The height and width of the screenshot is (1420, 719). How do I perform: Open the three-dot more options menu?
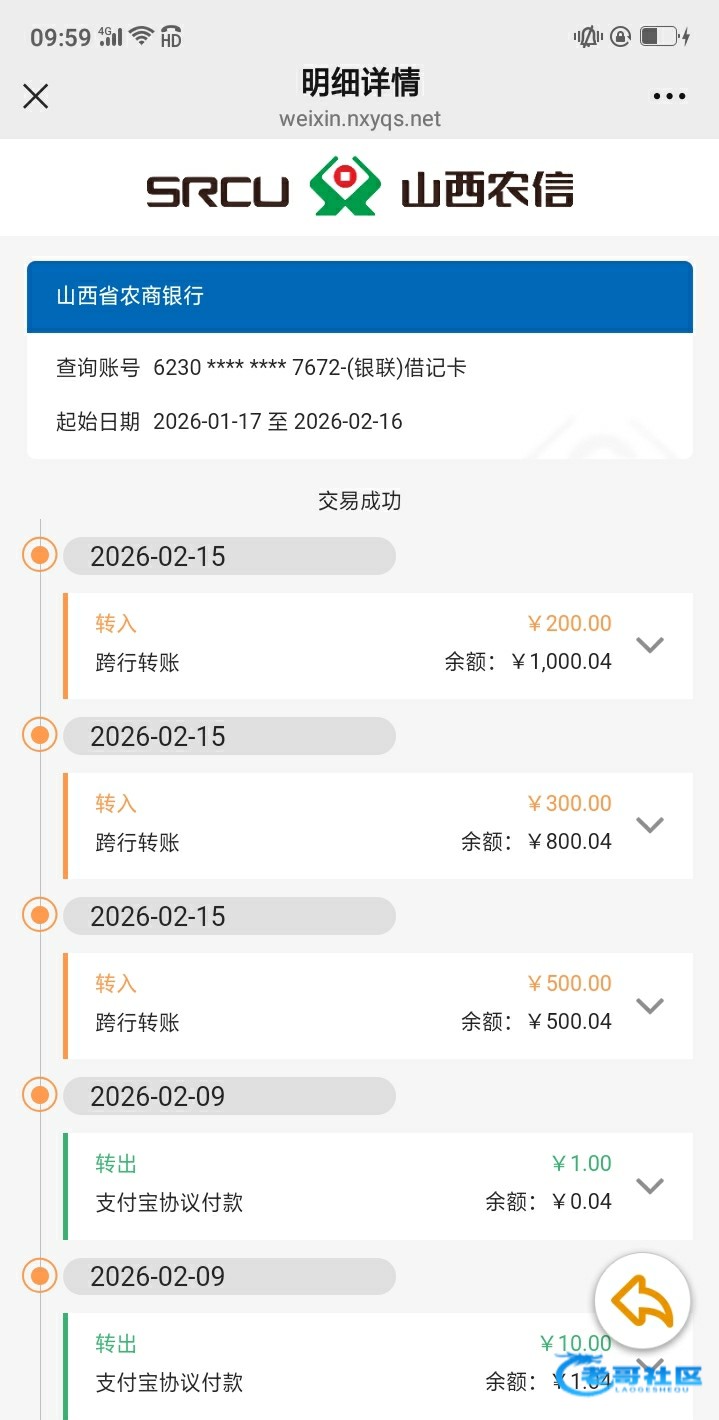click(669, 96)
